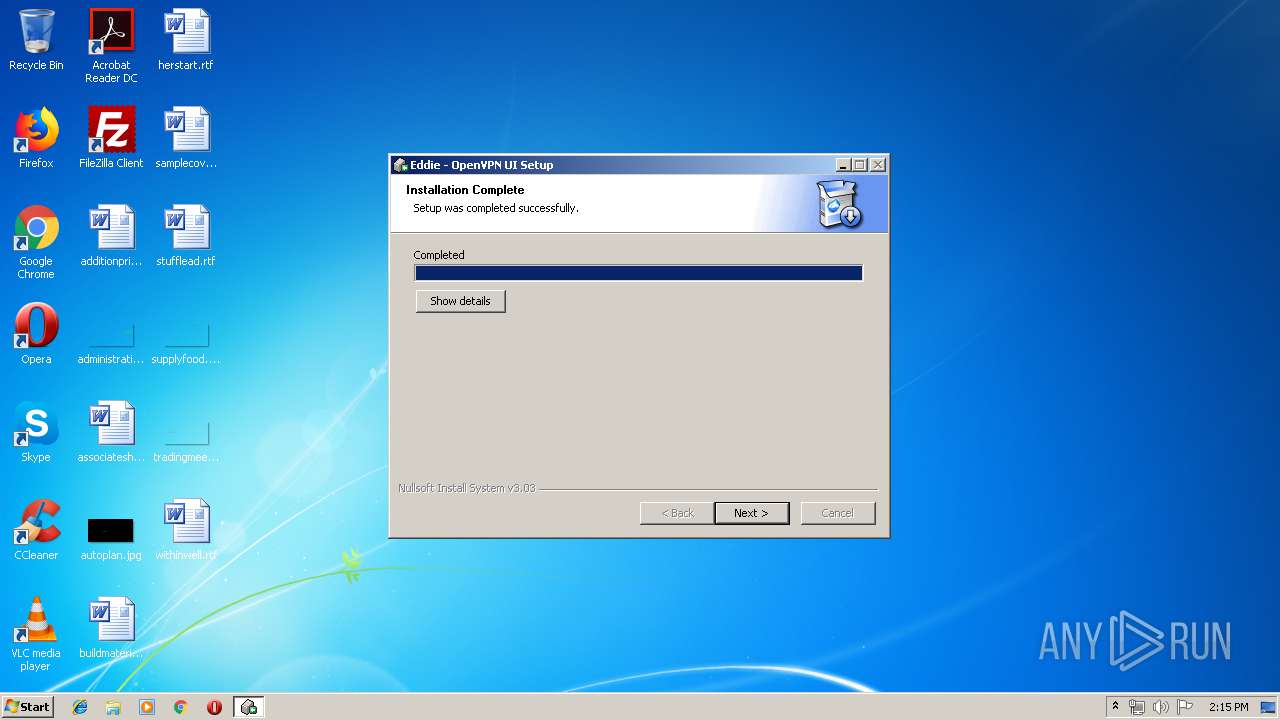Click Next in Eddie setup
Image resolution: width=1280 pixels, height=720 pixels.
tap(752, 513)
